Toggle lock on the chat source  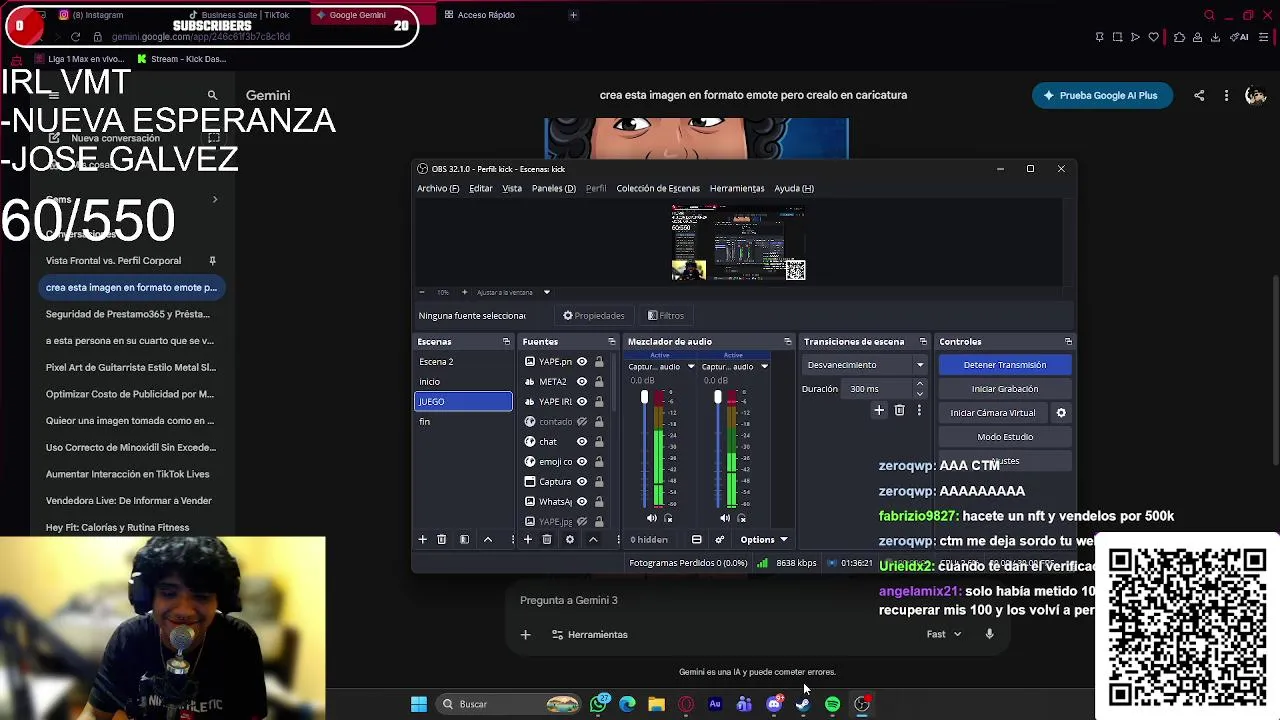pyautogui.click(x=599, y=442)
